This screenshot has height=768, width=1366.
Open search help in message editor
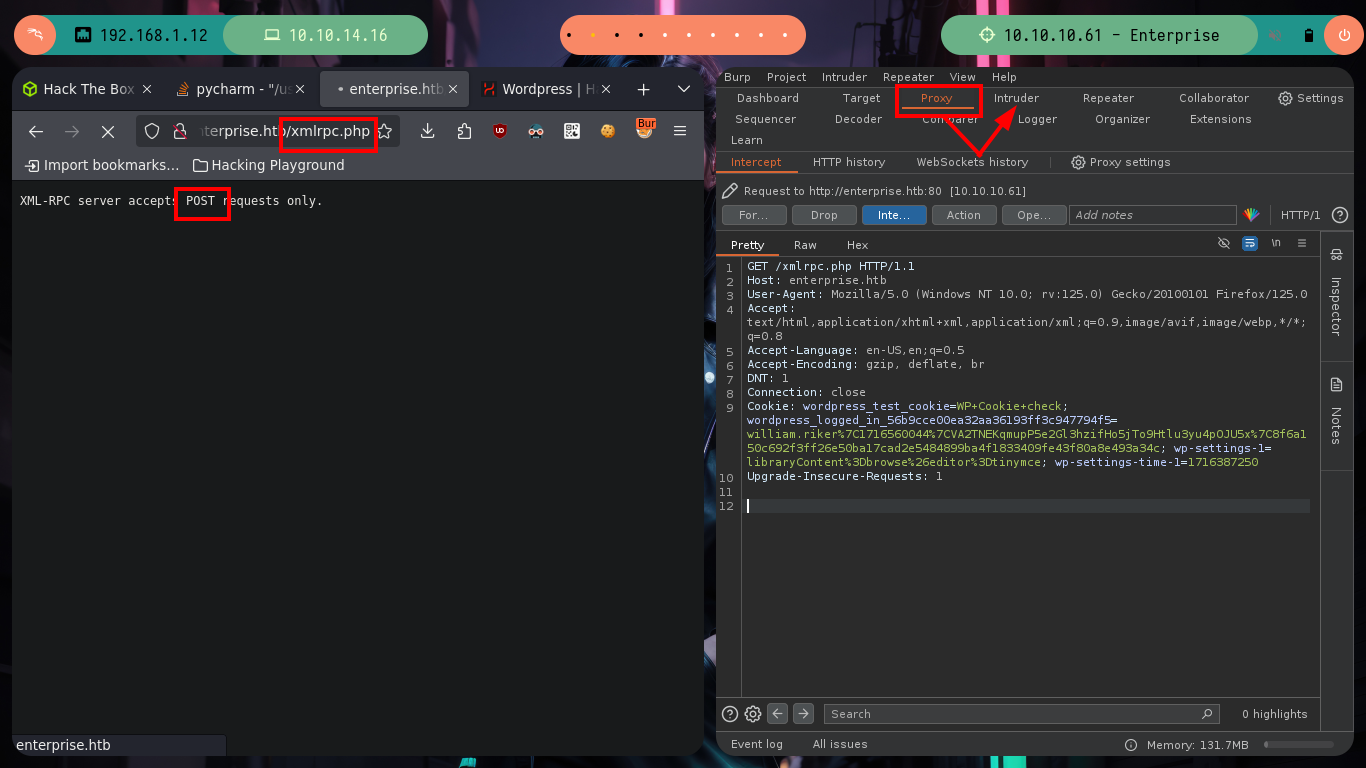(x=730, y=714)
